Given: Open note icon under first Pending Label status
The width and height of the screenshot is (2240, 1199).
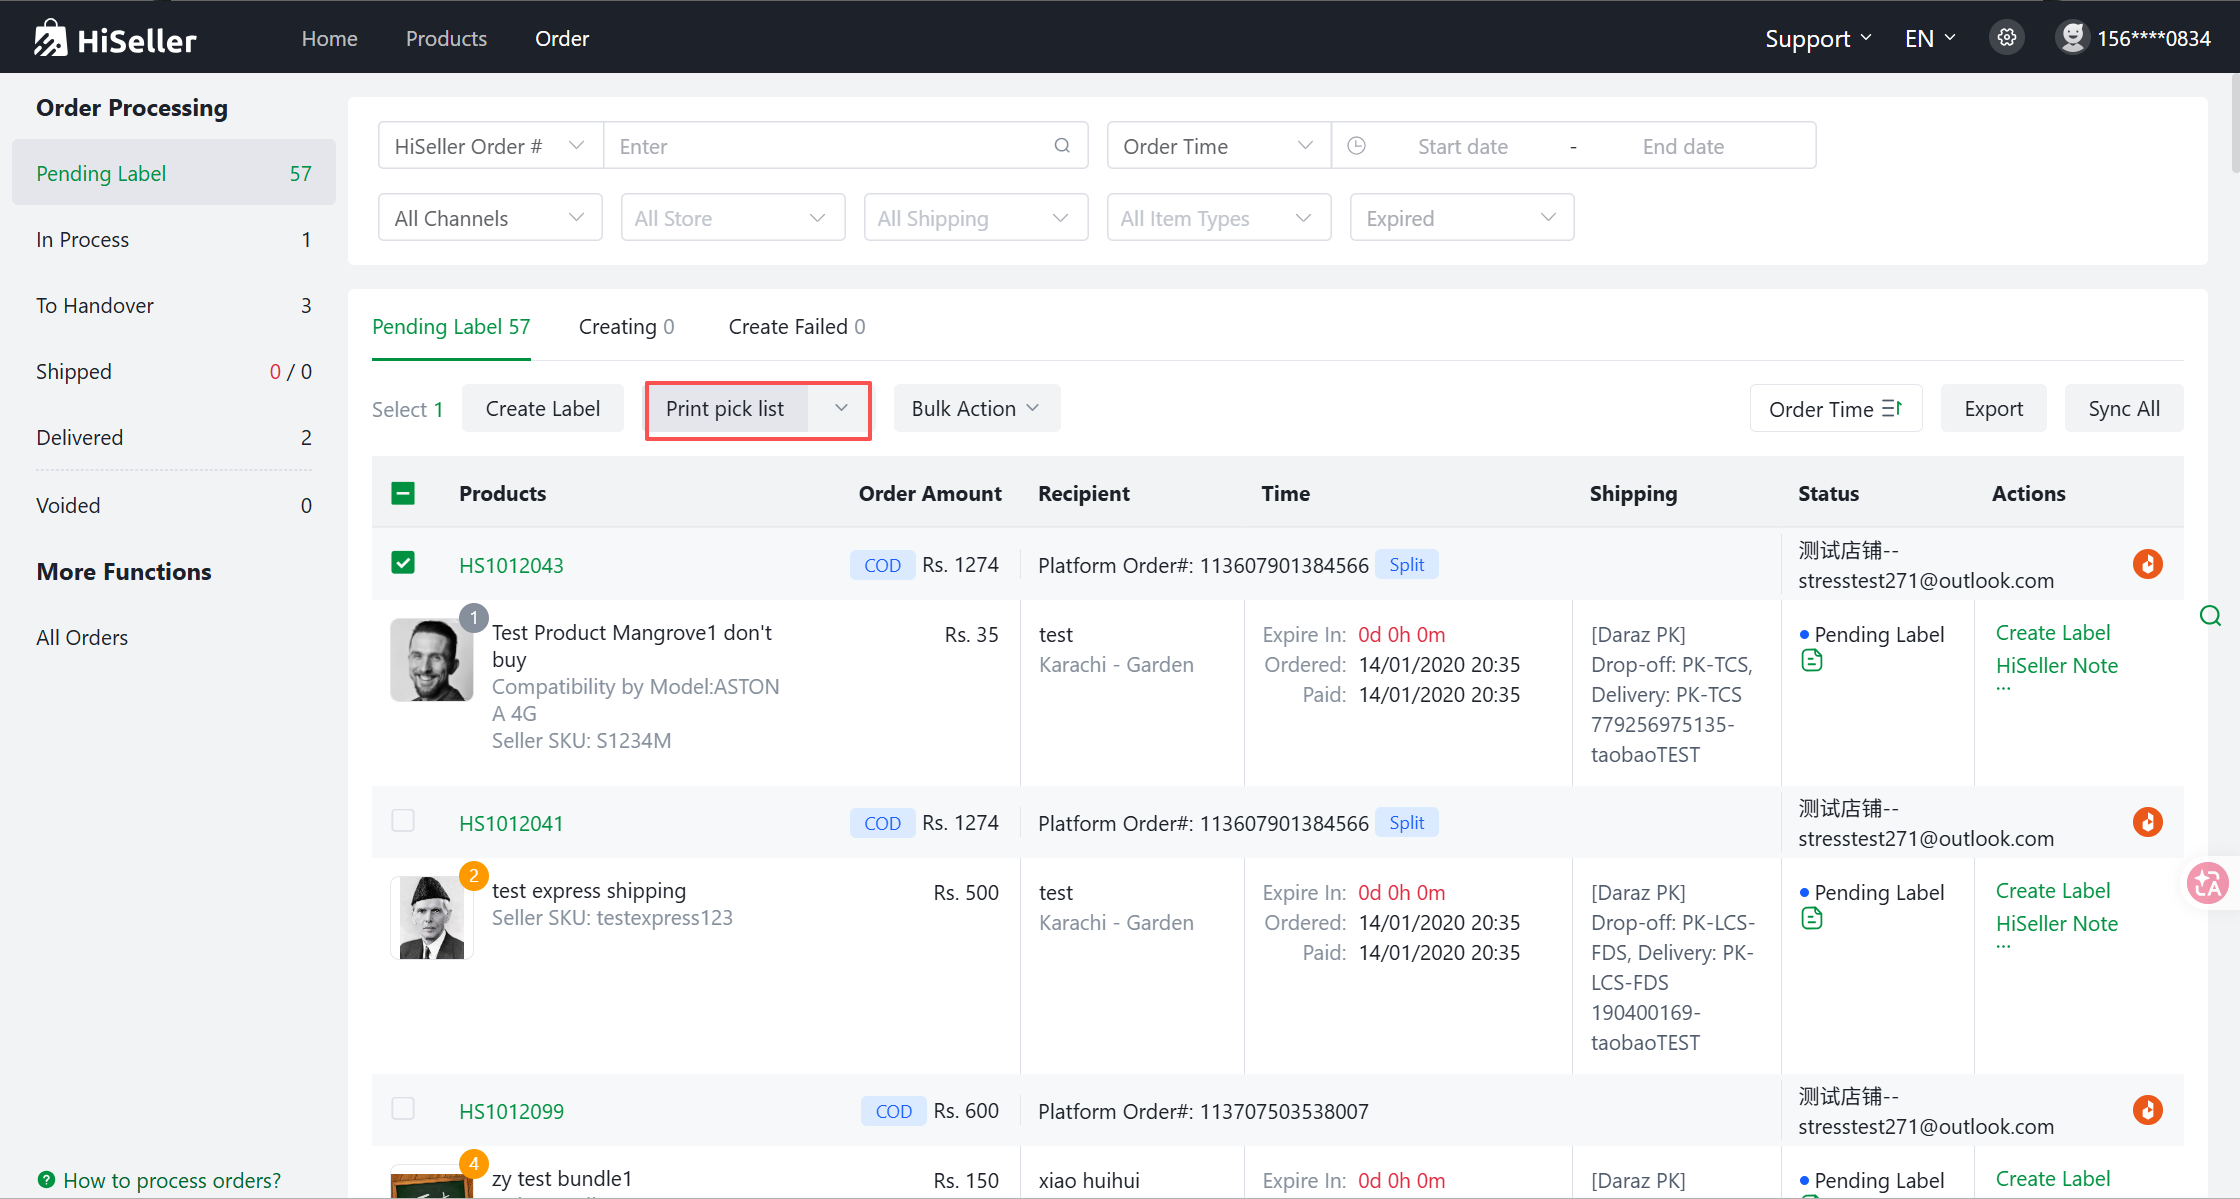Looking at the screenshot, I should [x=1811, y=661].
